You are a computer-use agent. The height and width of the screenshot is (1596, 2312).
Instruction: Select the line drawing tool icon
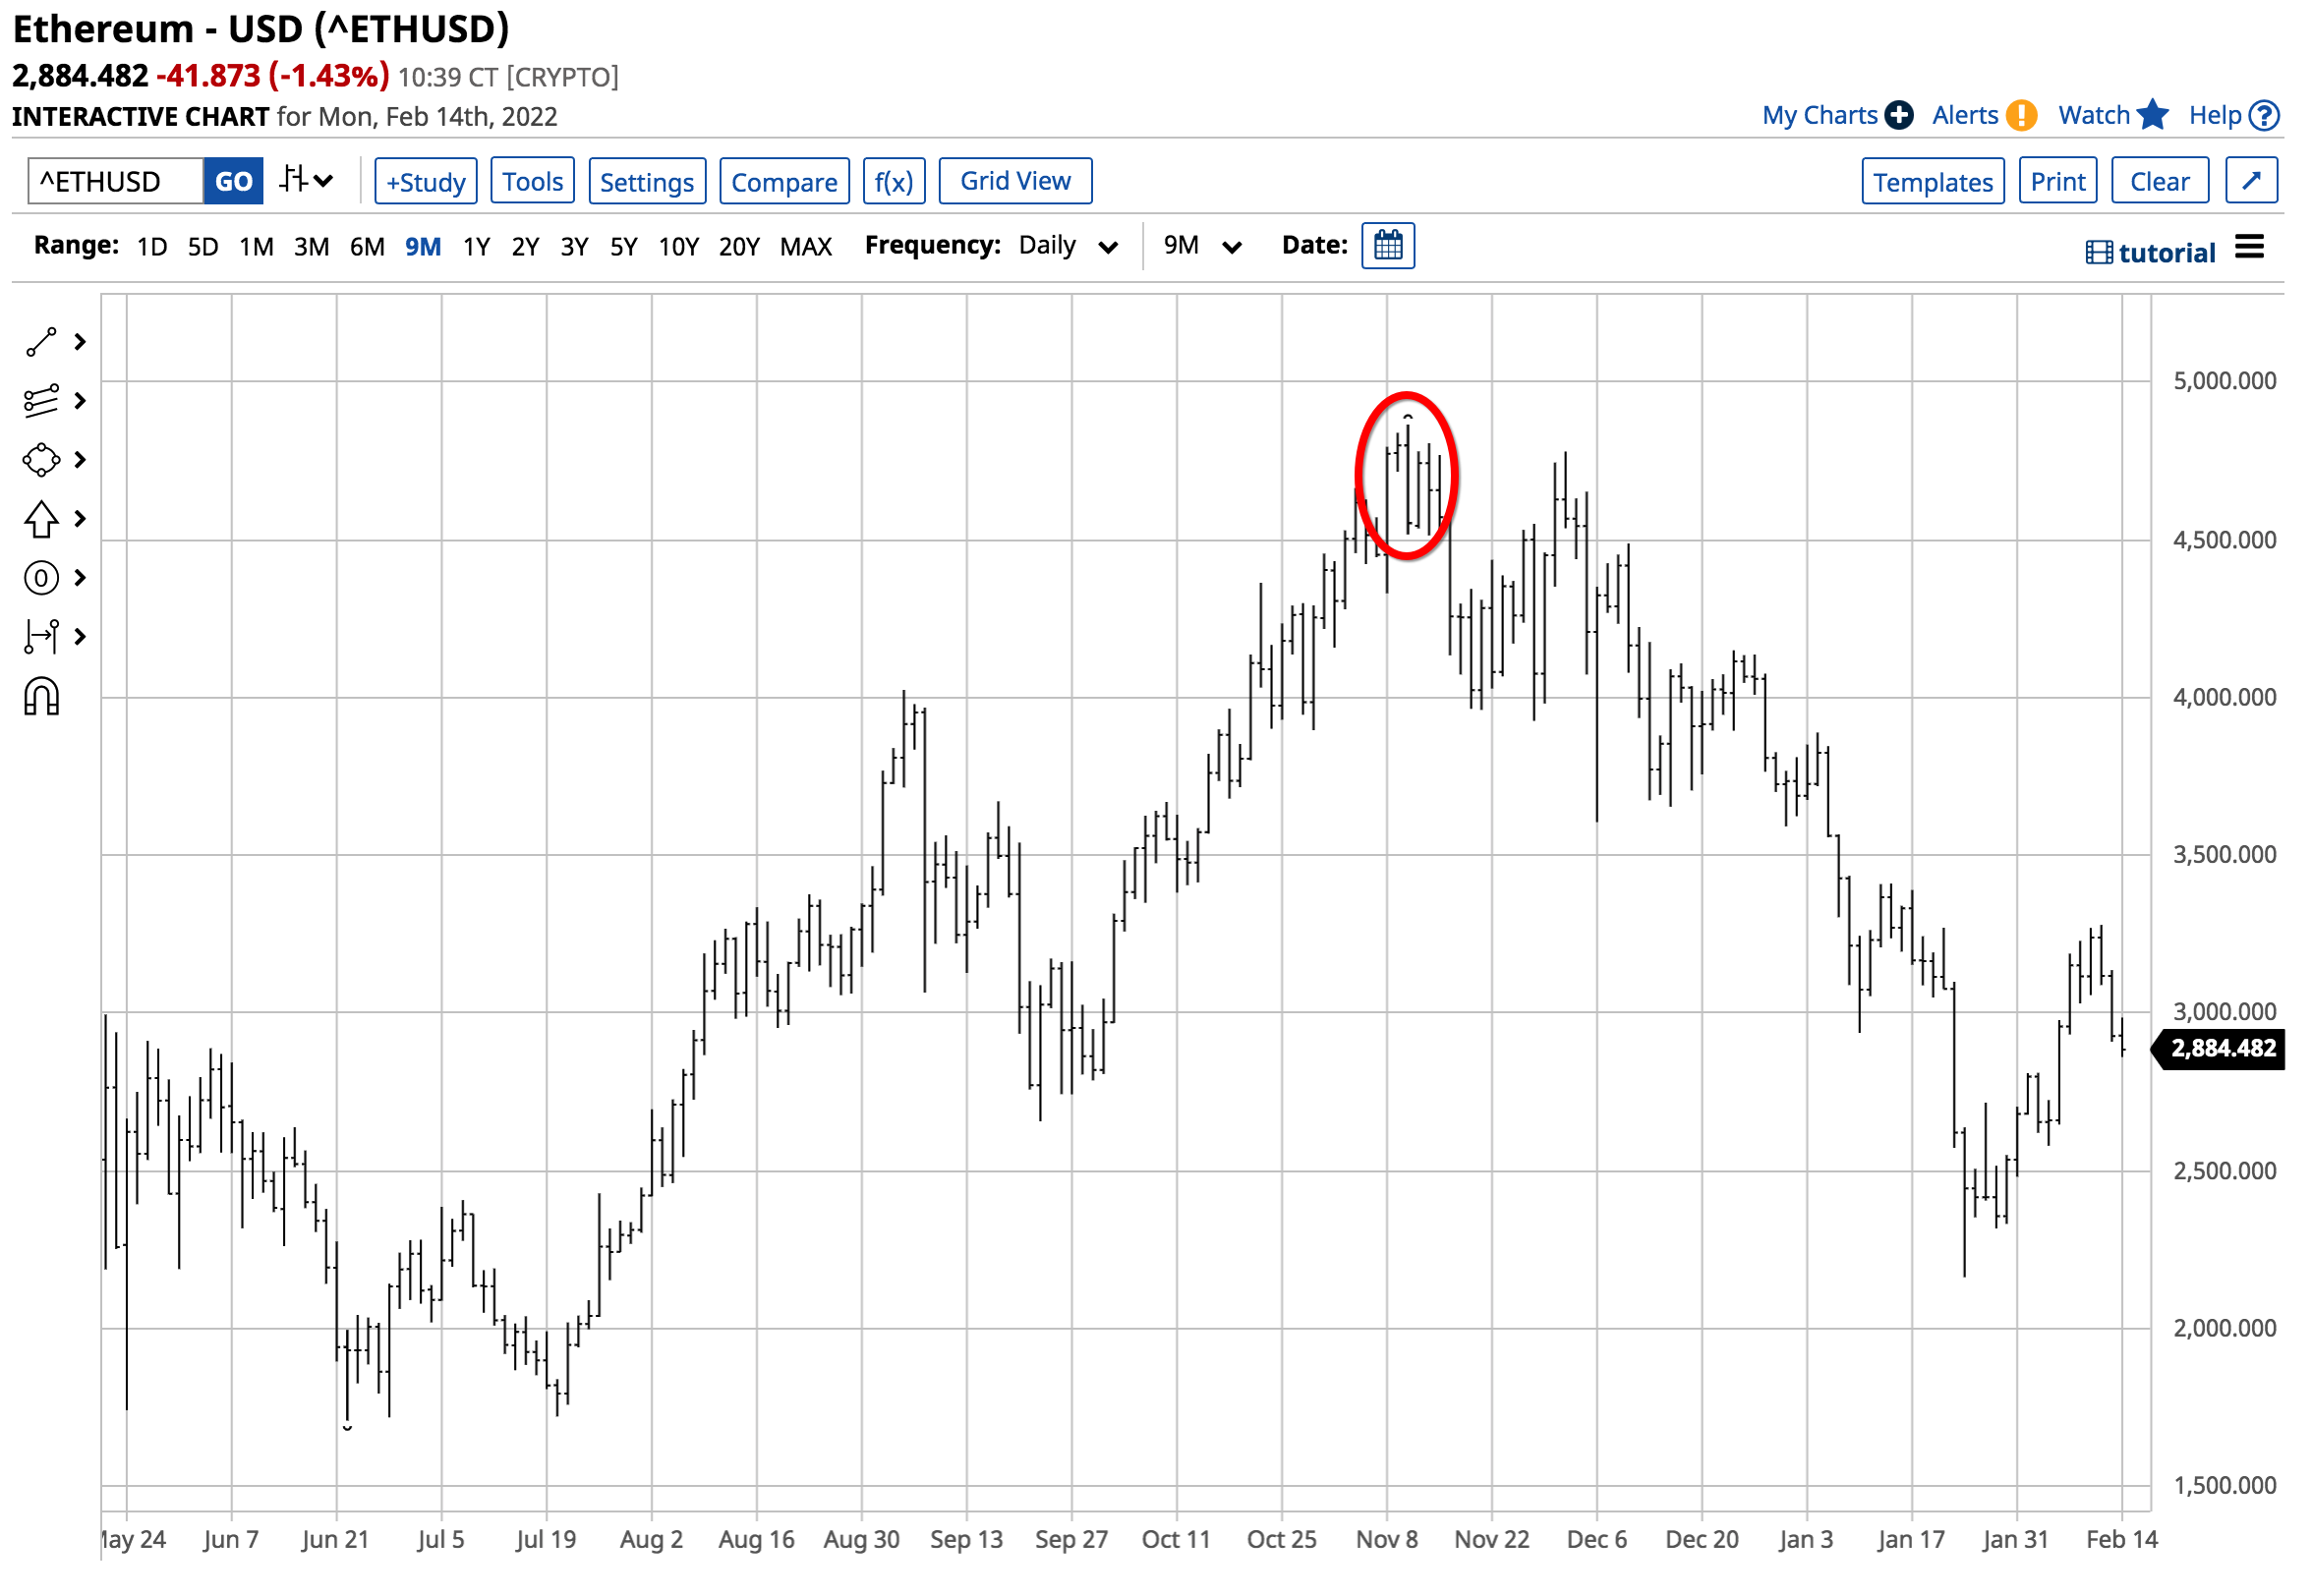[x=41, y=342]
